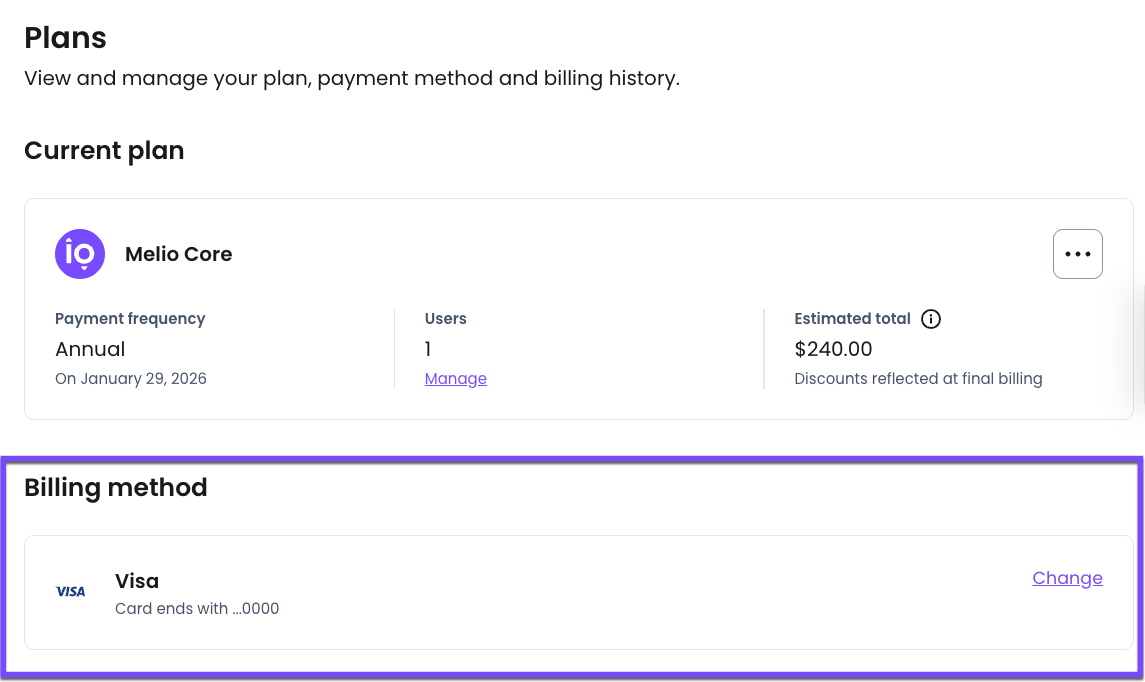Click the Plans page heading
The width and height of the screenshot is (1145, 682).
tap(65, 38)
